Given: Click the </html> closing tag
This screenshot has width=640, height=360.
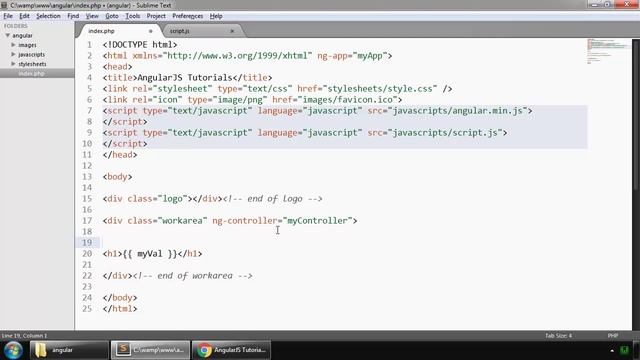Looking at the screenshot, I should 120,309.
